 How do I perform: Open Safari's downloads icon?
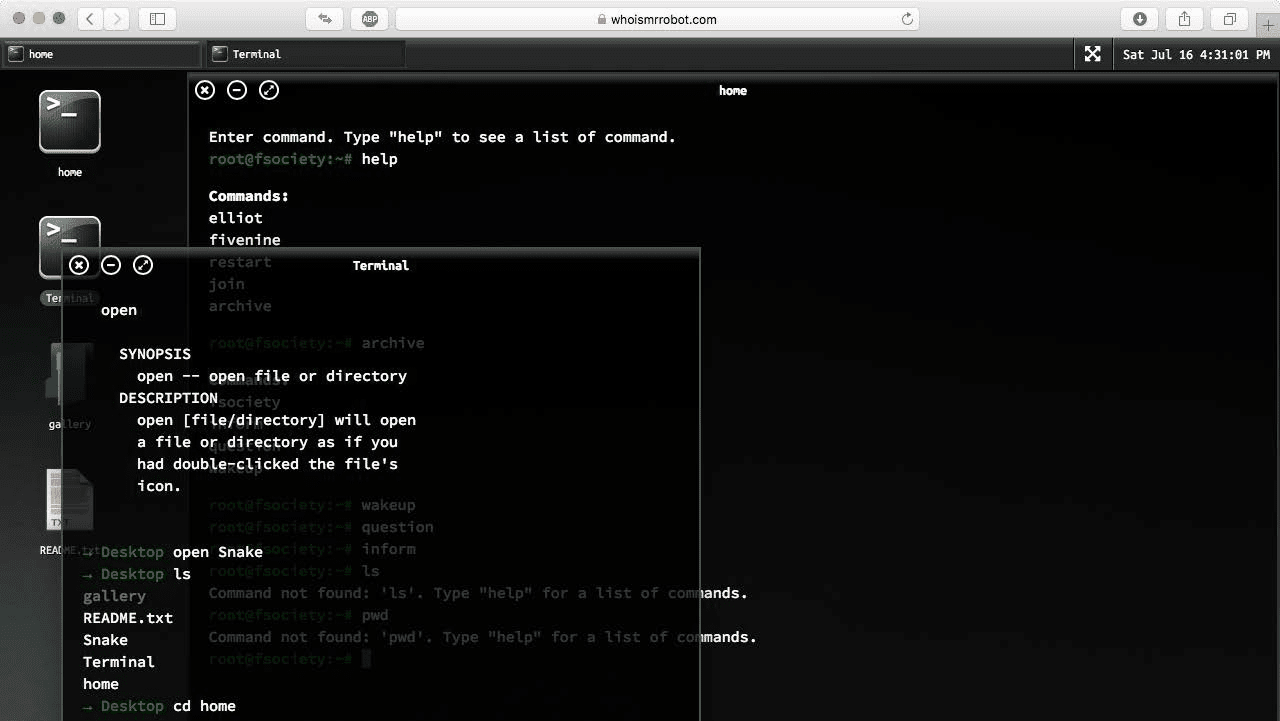pos(1139,19)
